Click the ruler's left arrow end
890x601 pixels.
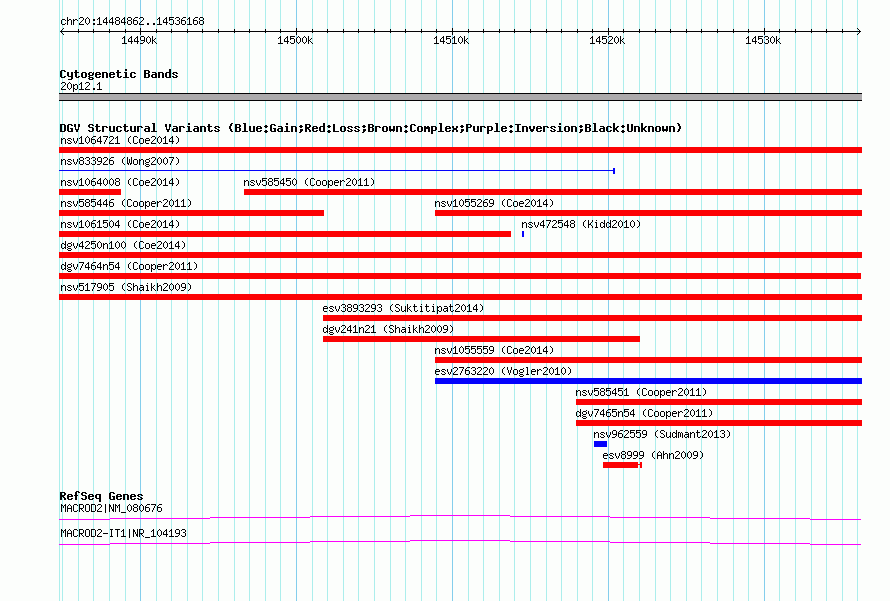click(62, 32)
